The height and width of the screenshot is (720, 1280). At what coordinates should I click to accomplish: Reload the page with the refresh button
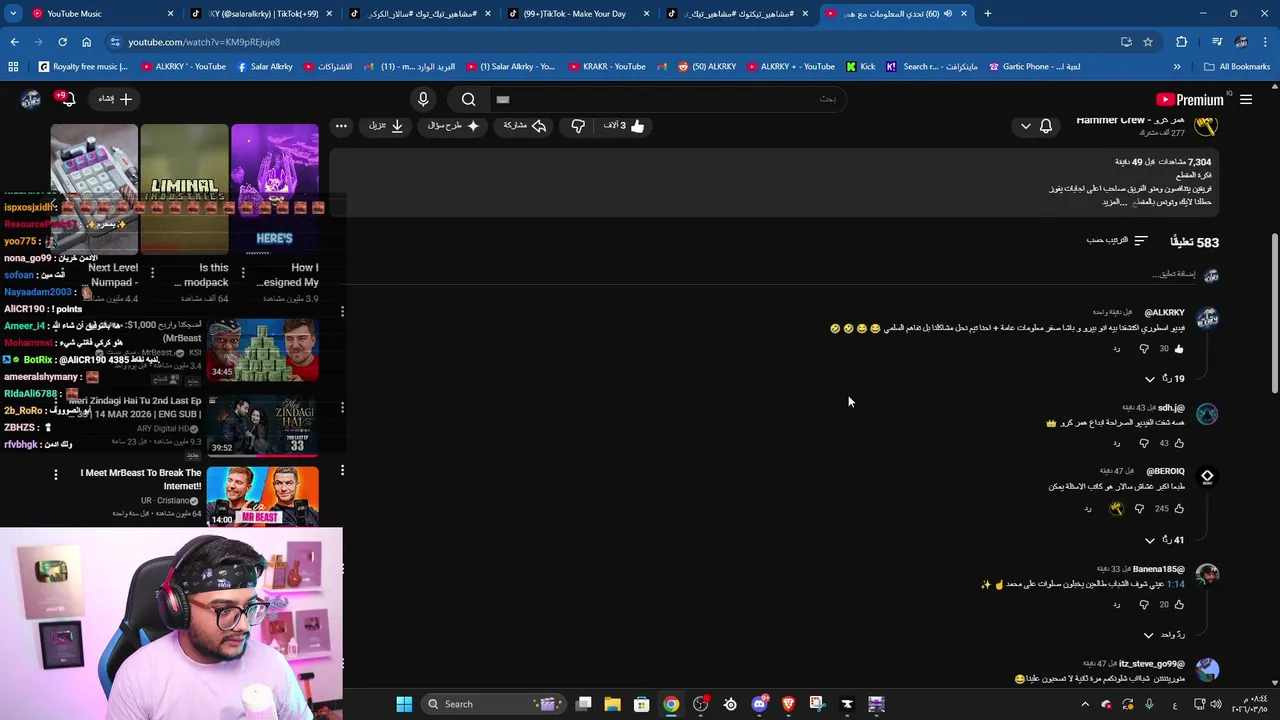click(x=62, y=42)
